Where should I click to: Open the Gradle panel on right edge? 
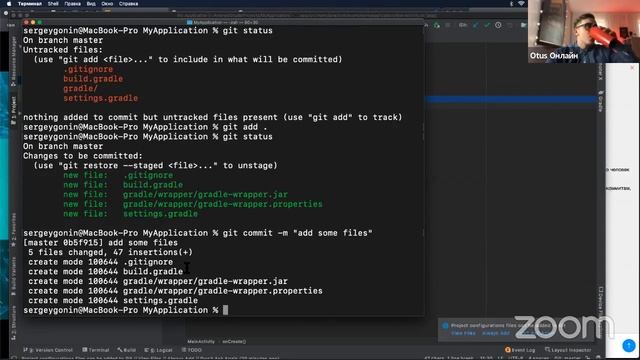600,101
